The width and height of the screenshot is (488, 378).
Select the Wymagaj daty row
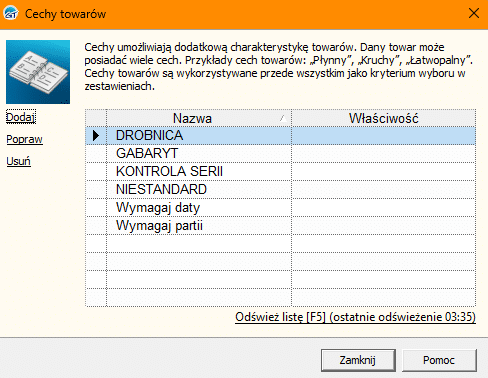pos(280,208)
